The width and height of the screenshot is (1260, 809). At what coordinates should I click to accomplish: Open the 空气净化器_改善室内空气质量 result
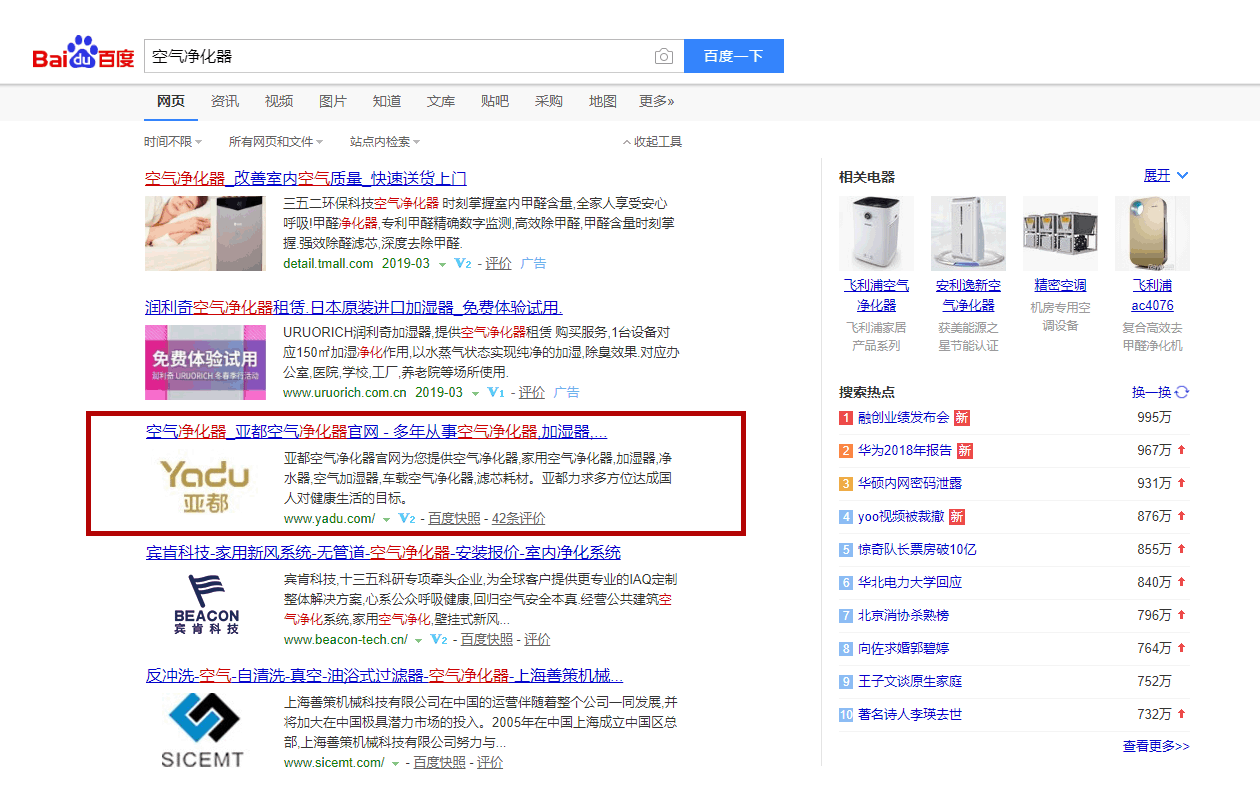[x=306, y=179]
